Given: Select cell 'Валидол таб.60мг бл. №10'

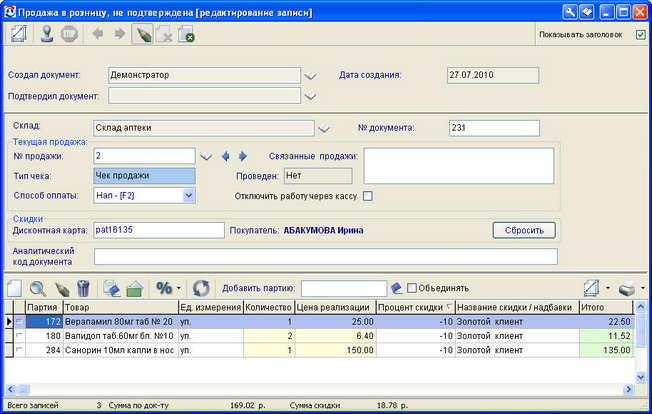Looking at the screenshot, I should click(121, 336).
